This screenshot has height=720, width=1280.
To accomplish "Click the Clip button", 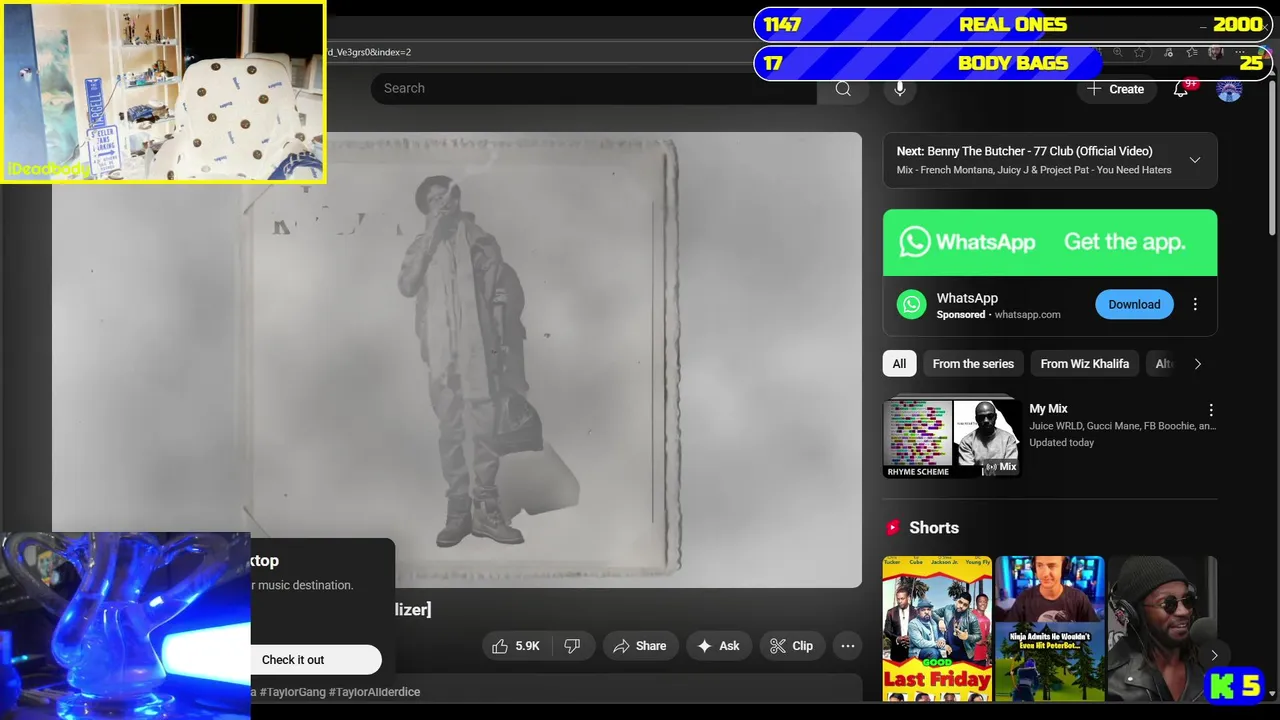I will click(x=791, y=646).
